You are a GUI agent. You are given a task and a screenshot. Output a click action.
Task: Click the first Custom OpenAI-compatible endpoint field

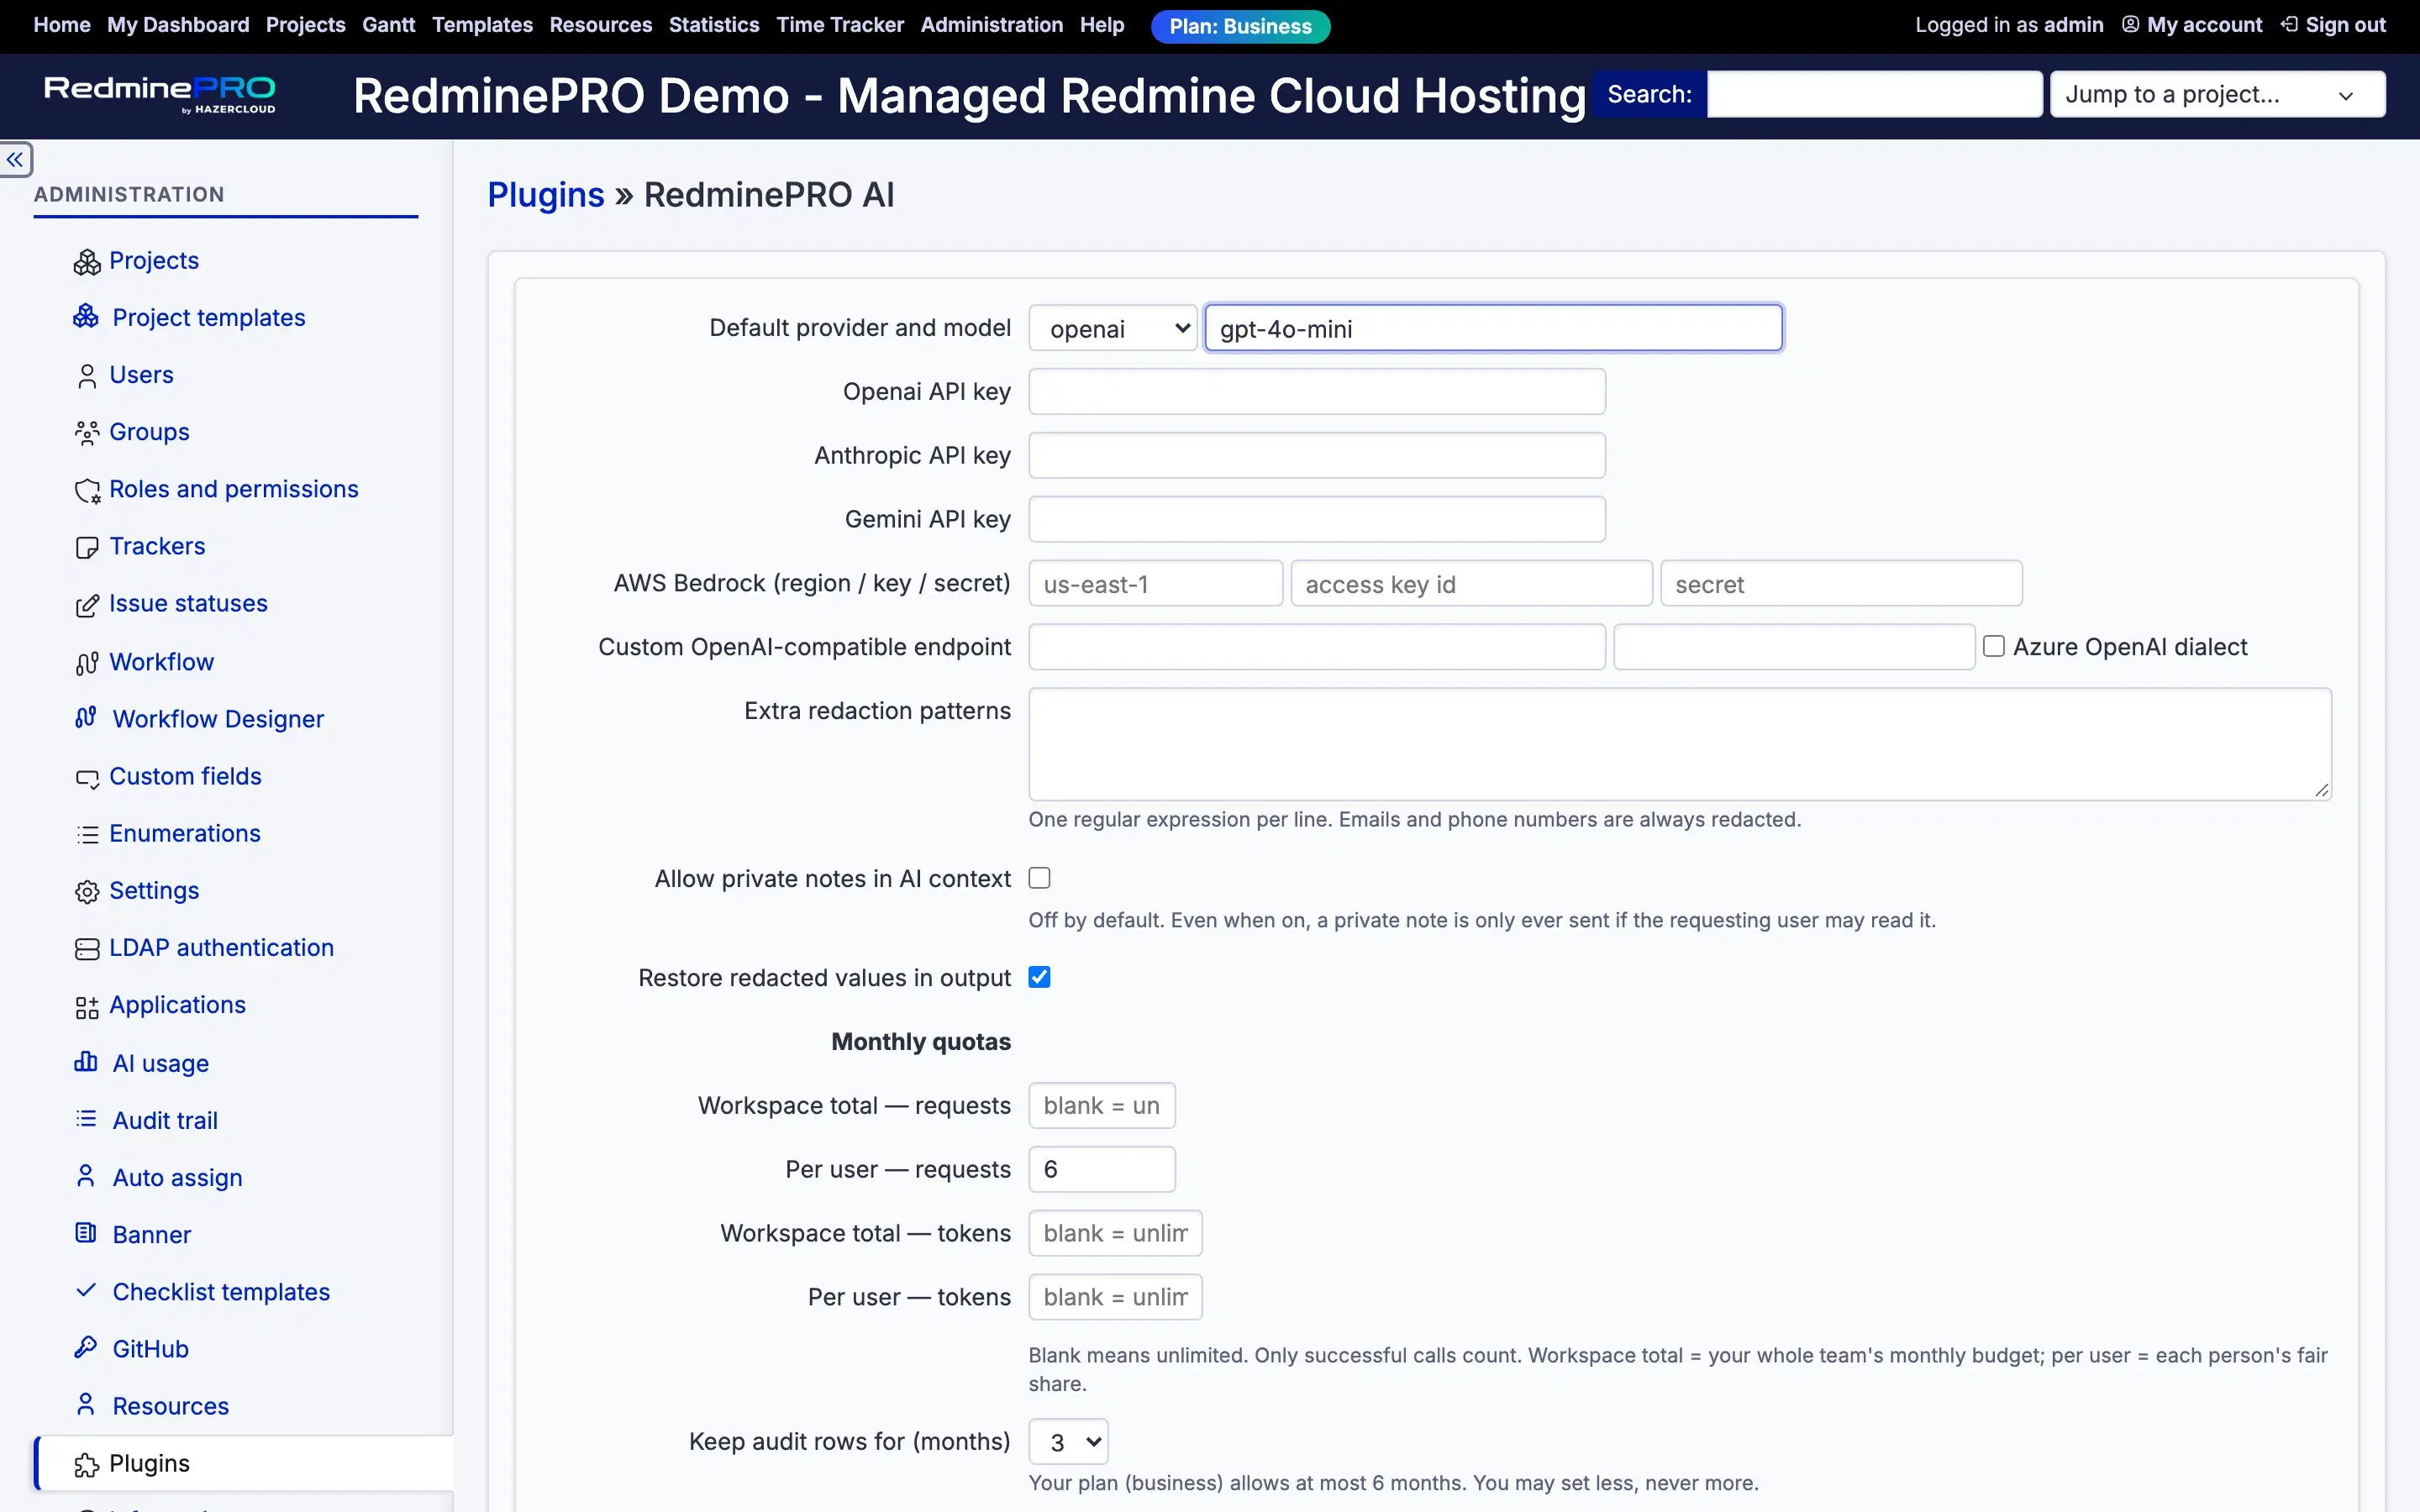pyautogui.click(x=1317, y=647)
